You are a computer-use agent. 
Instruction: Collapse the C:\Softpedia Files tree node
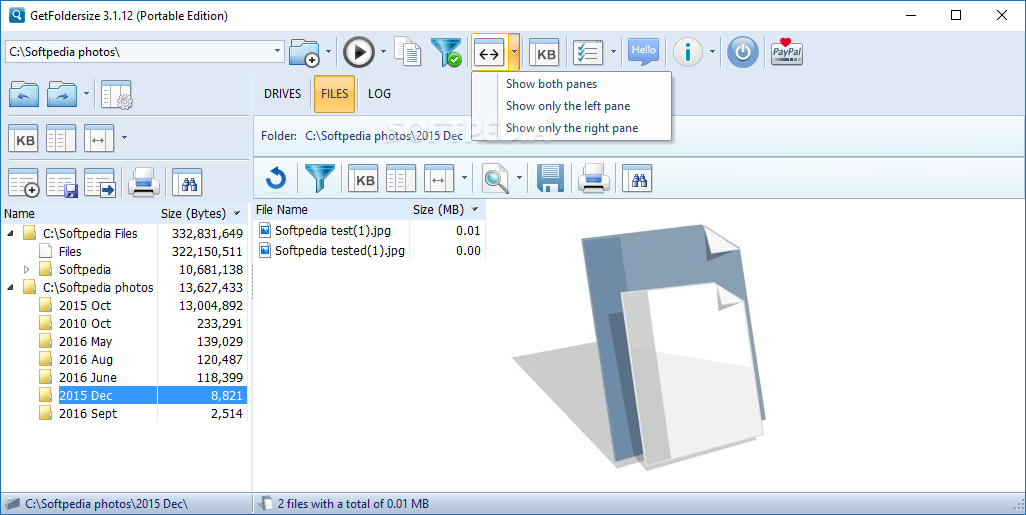click(x=10, y=233)
